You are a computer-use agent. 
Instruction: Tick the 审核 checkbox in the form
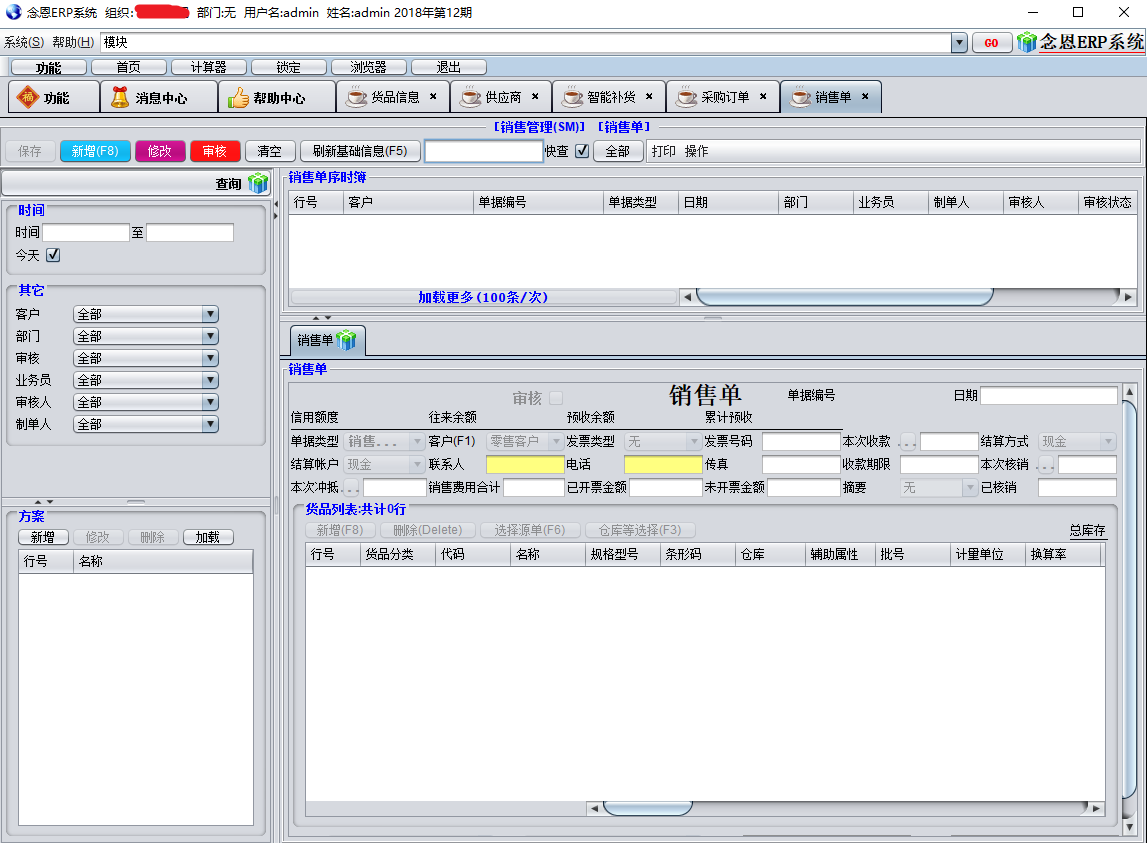click(556, 397)
